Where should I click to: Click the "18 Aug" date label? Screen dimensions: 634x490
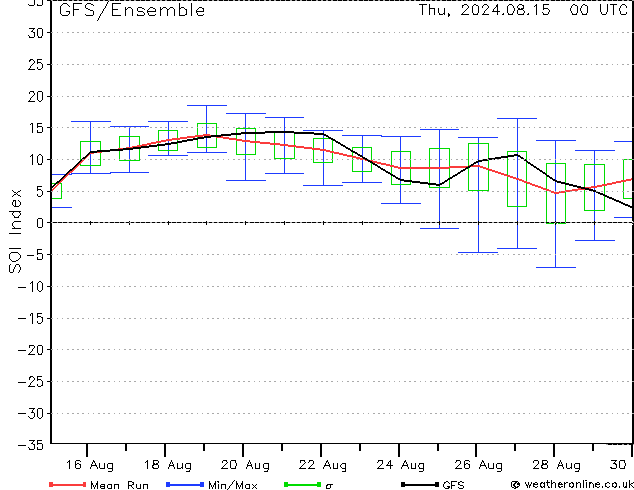tap(167, 465)
